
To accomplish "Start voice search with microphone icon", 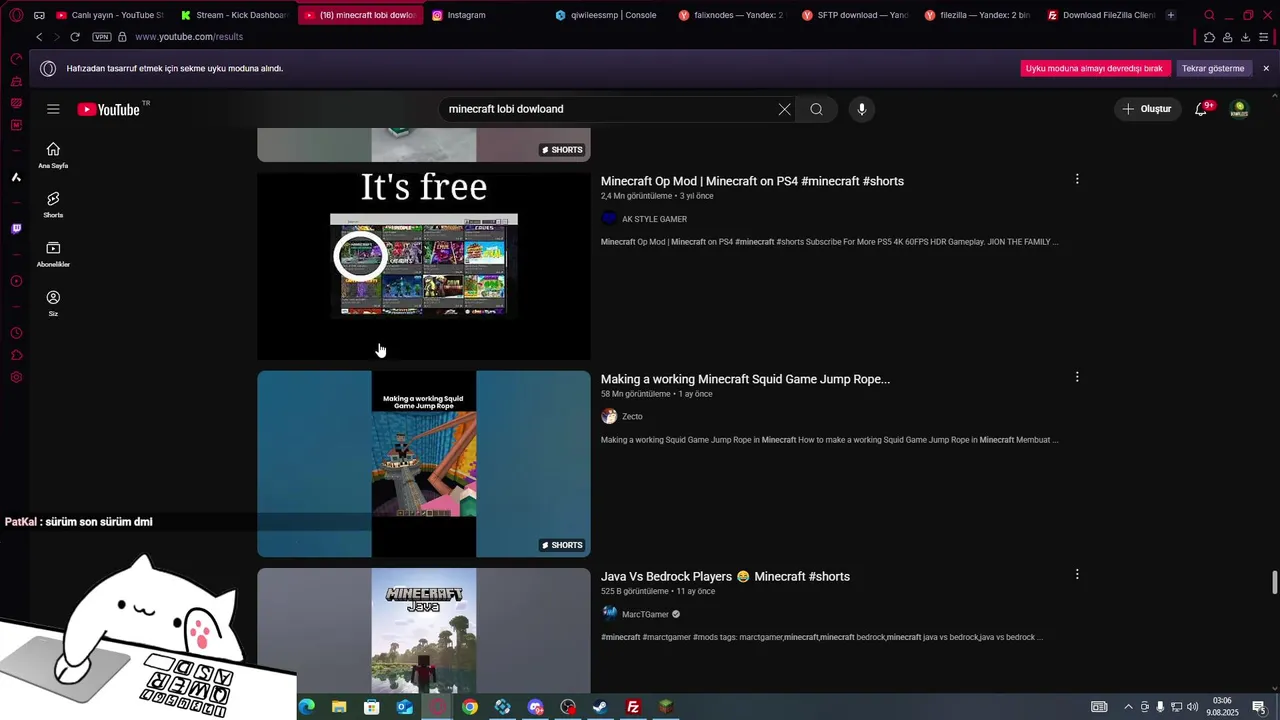I will point(862,109).
